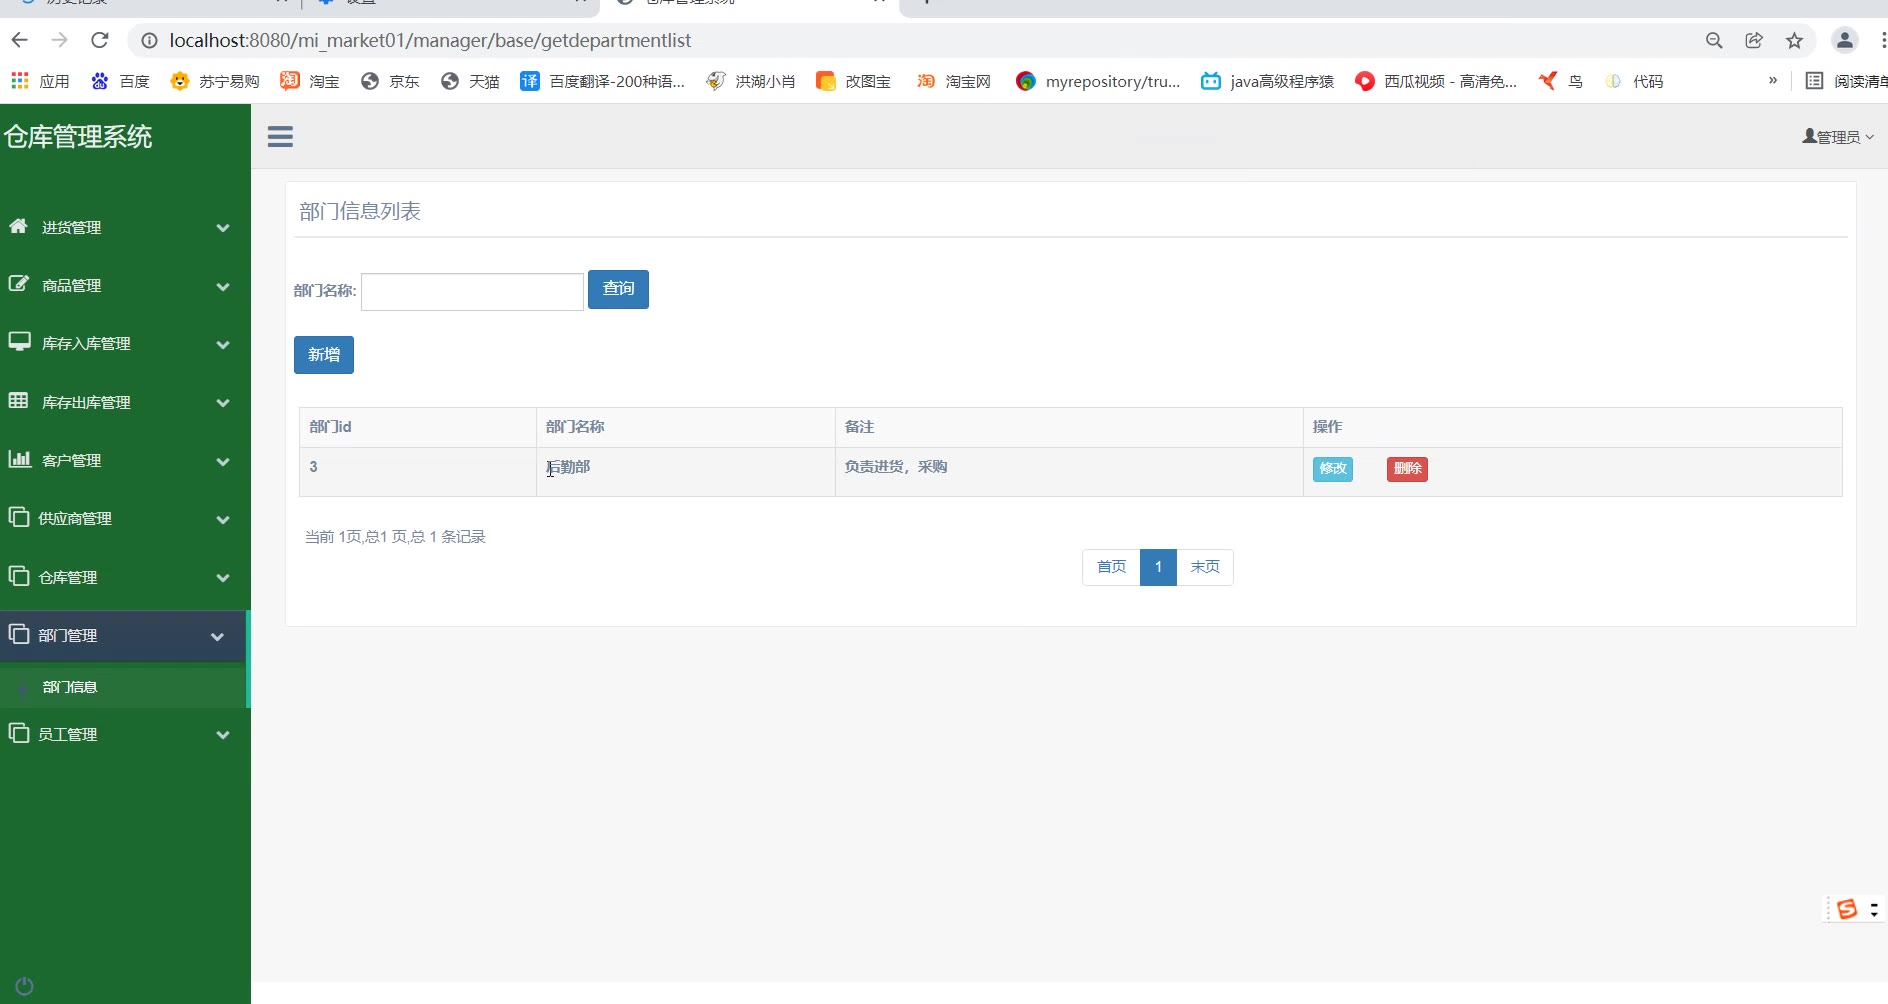This screenshot has width=1888, height=1004.
Task: Expand the 仓库管理 chevron
Action: [223, 577]
